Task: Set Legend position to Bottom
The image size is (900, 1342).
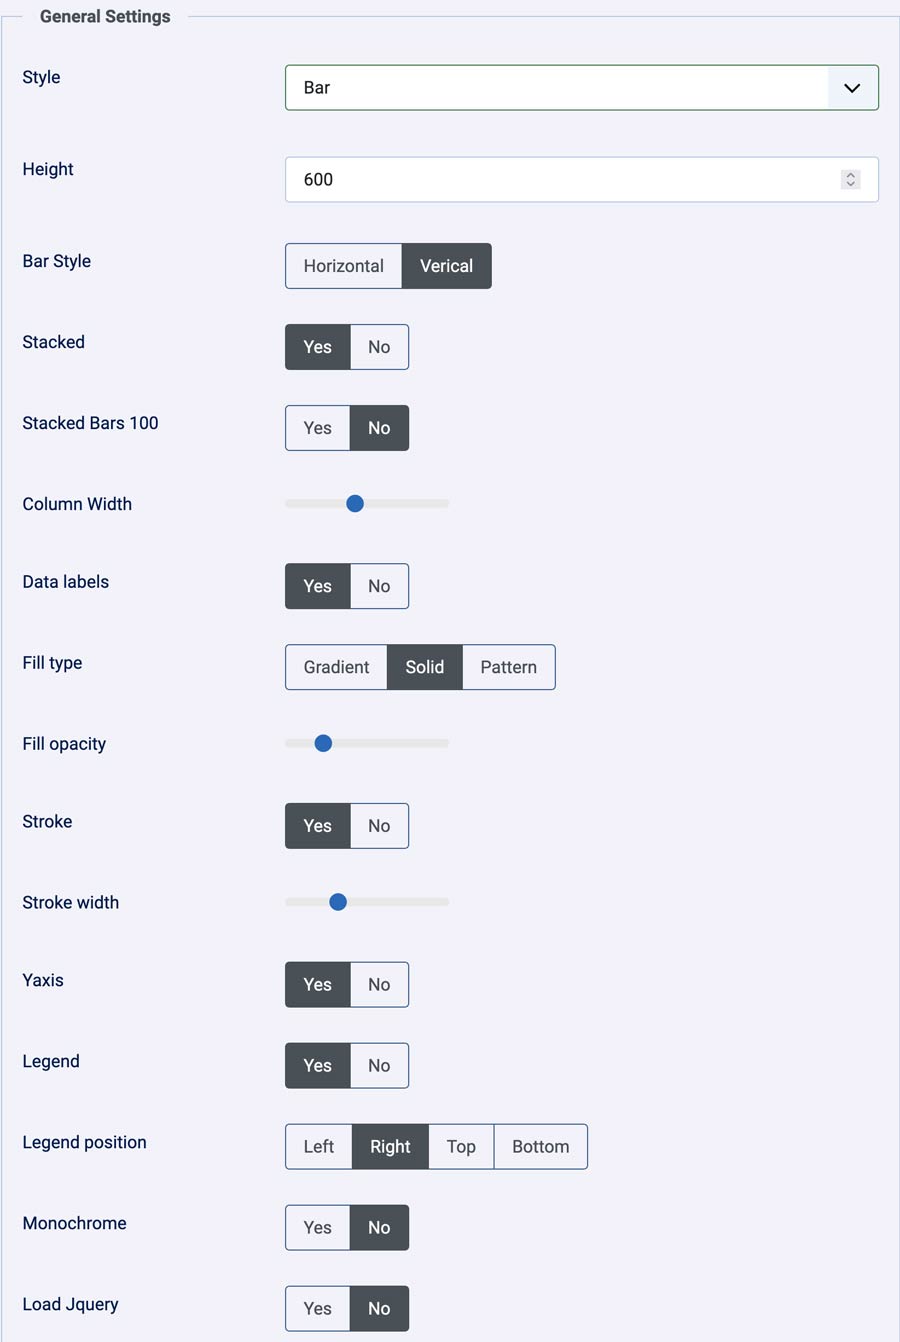Action: point(540,1147)
